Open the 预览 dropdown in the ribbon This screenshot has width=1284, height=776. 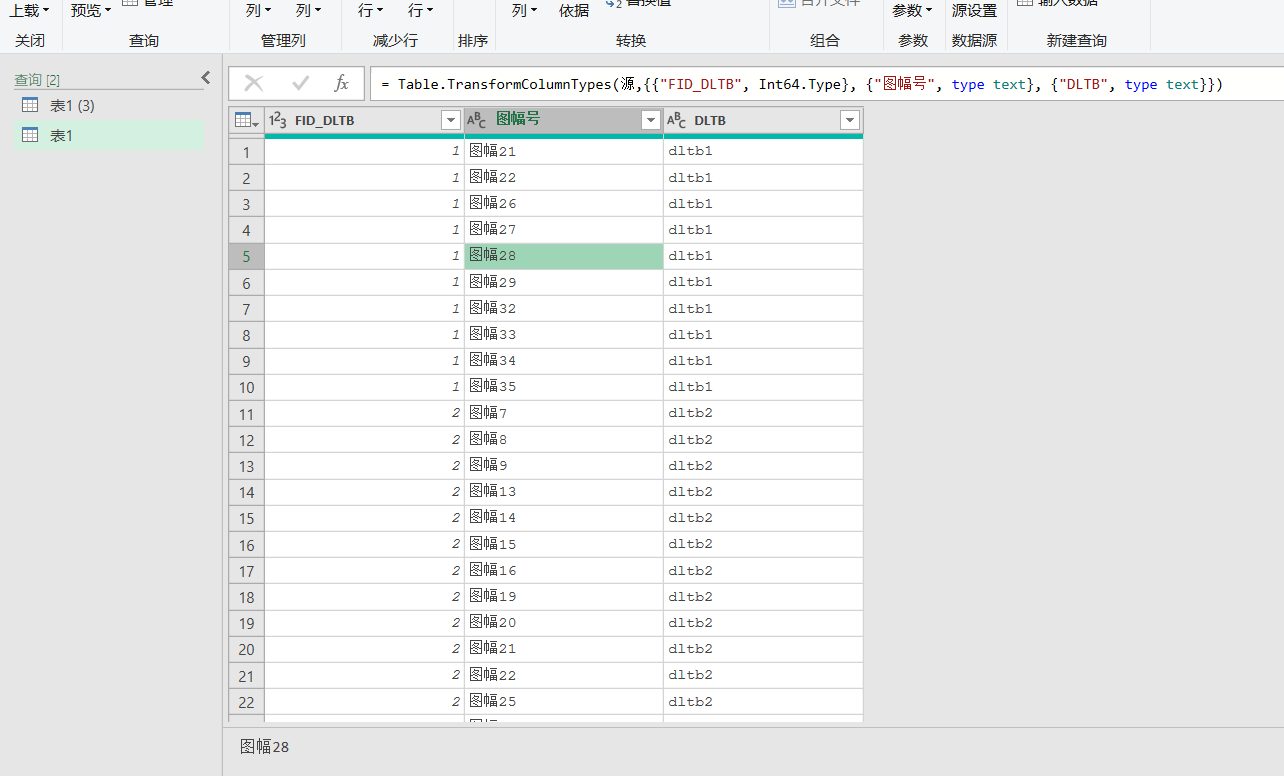click(91, 10)
